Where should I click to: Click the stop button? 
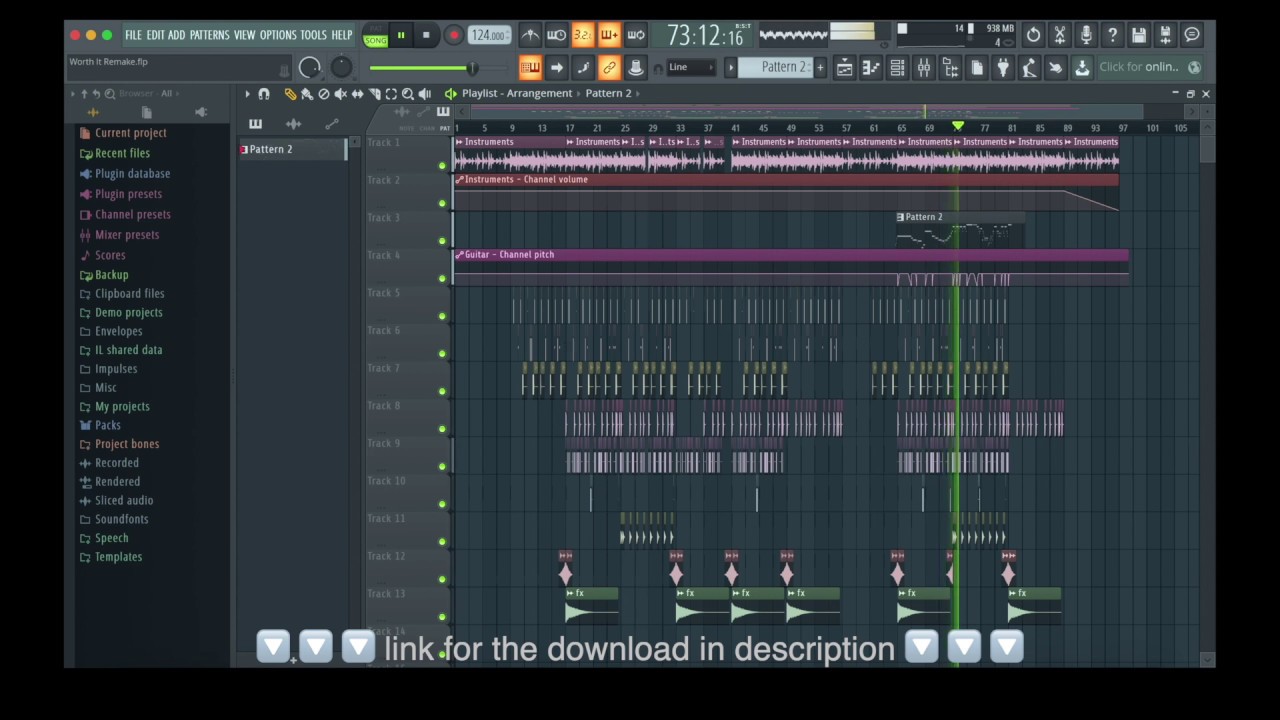tap(426, 35)
